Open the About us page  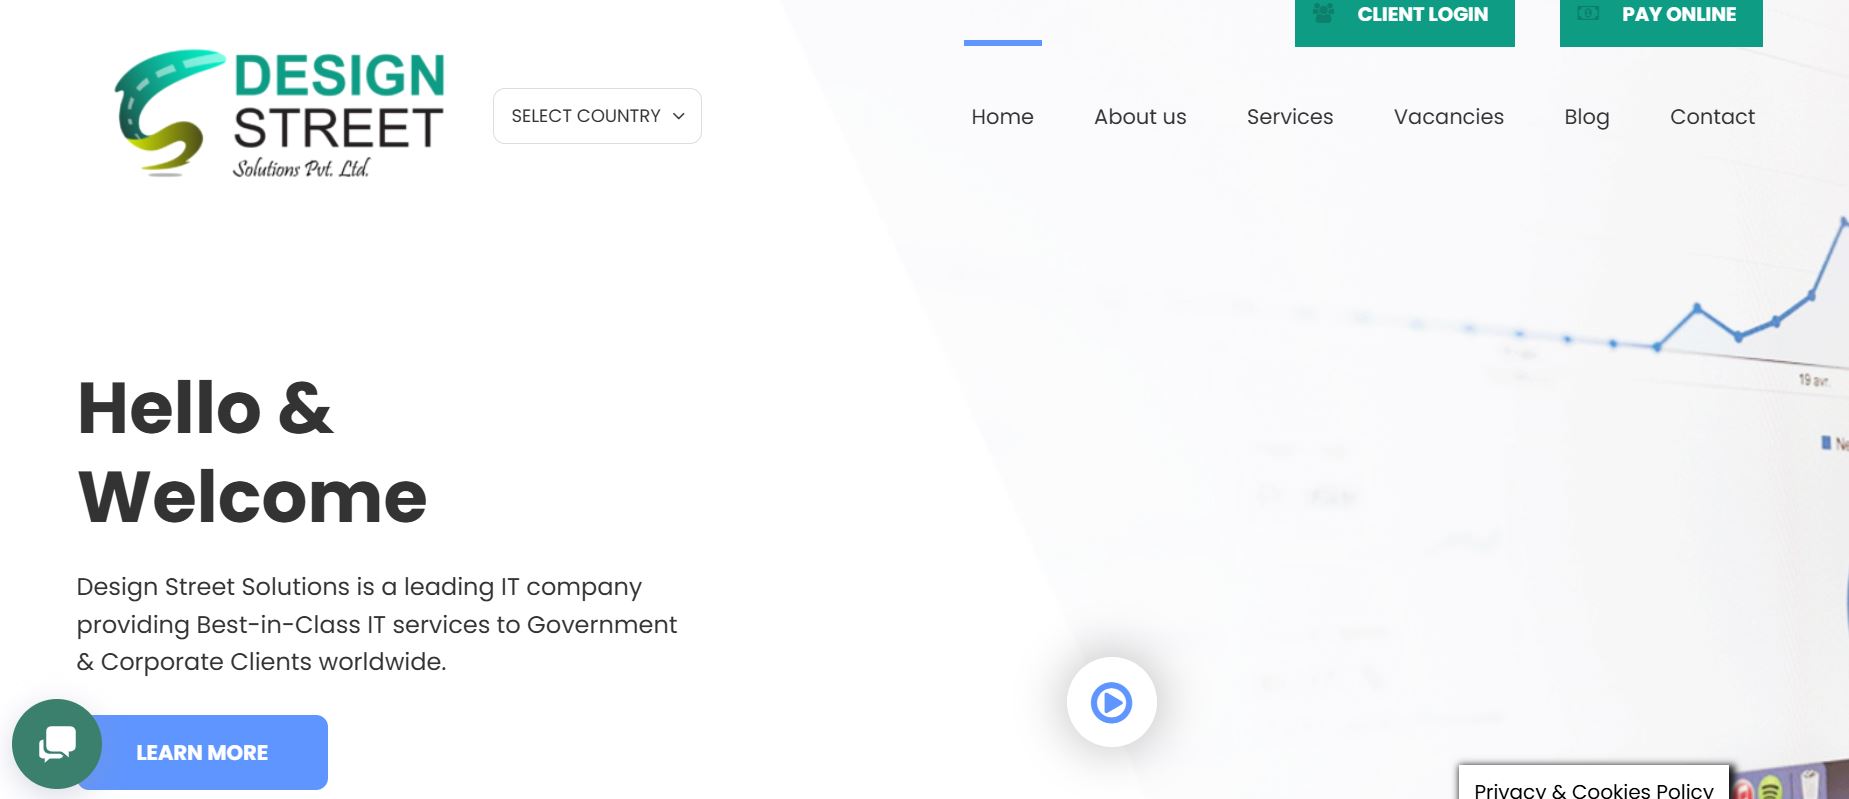pyautogui.click(x=1140, y=117)
